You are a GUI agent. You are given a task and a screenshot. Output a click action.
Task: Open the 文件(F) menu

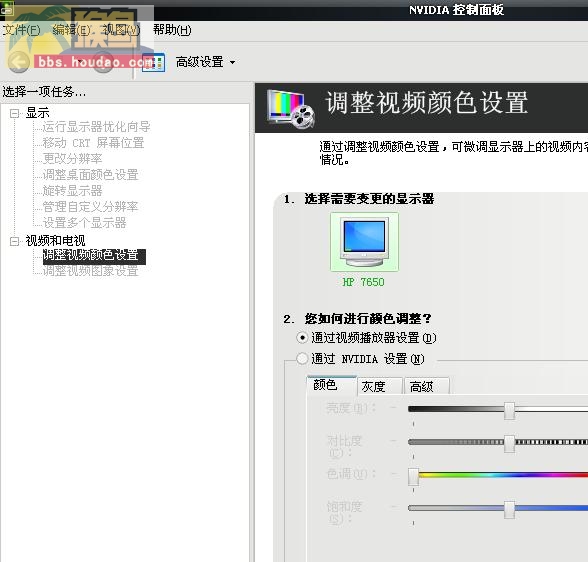click(21, 30)
